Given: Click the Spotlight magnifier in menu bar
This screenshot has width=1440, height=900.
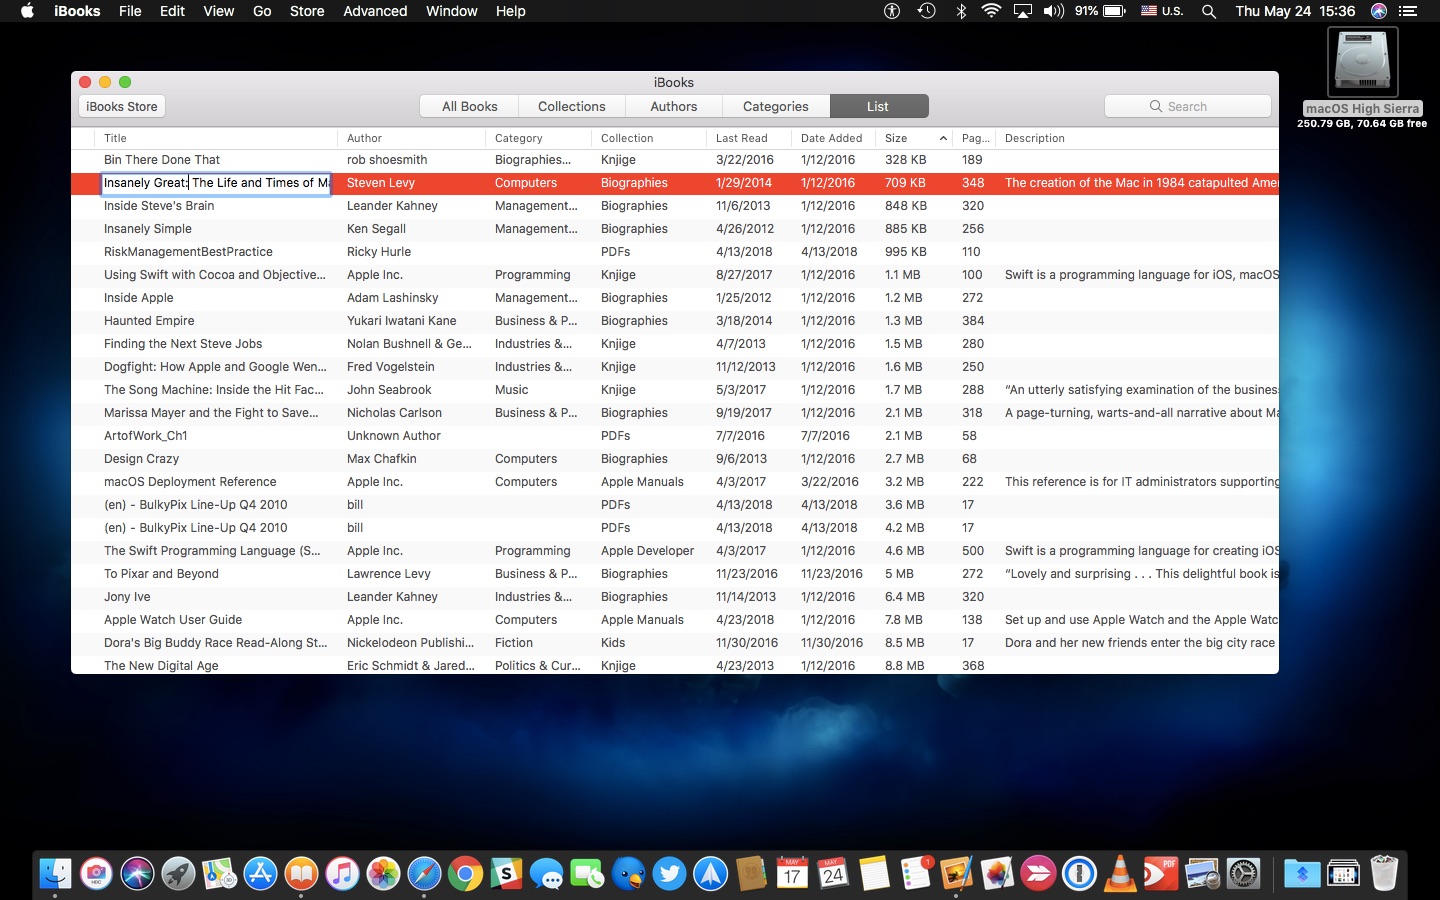Looking at the screenshot, I should click(1209, 11).
